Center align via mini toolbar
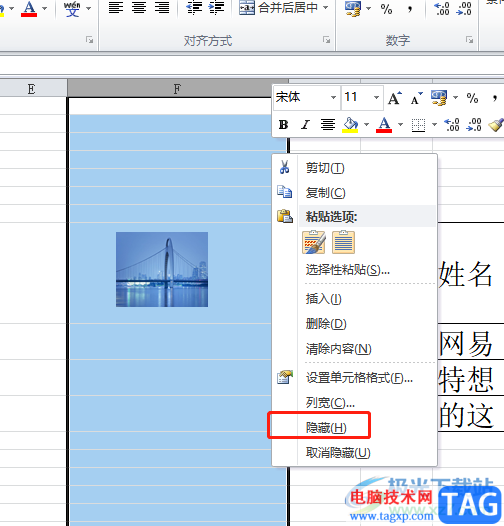The image size is (504, 526). click(x=327, y=125)
